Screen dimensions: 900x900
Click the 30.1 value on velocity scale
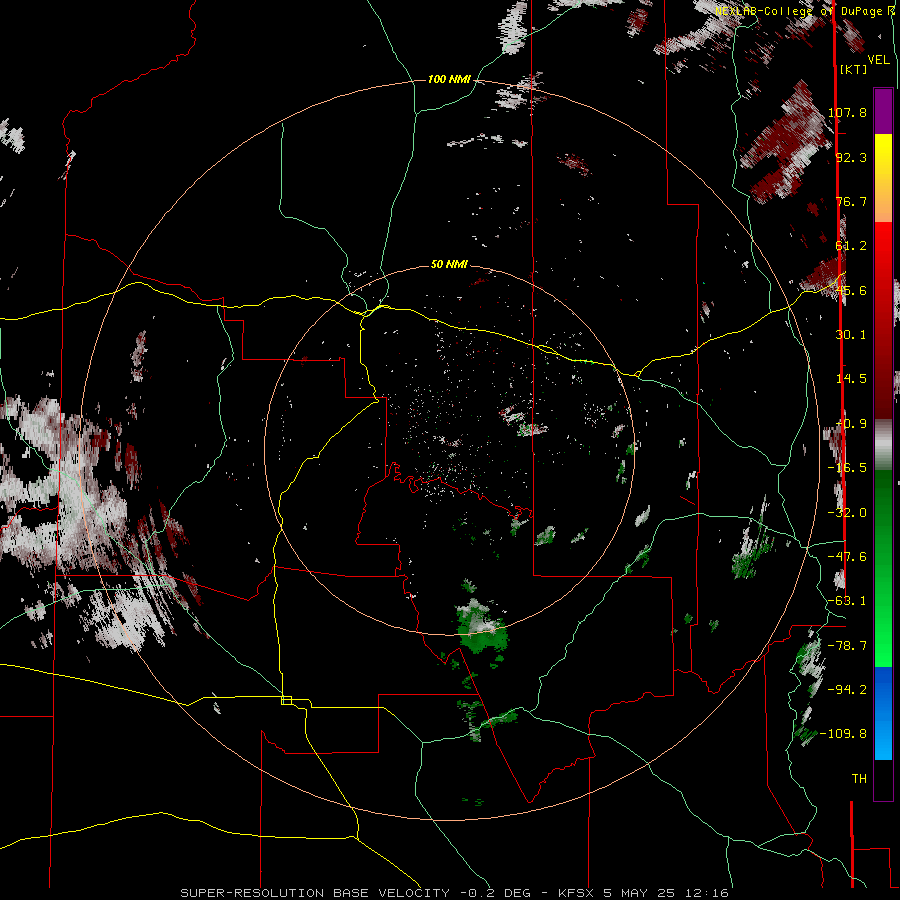pos(851,335)
